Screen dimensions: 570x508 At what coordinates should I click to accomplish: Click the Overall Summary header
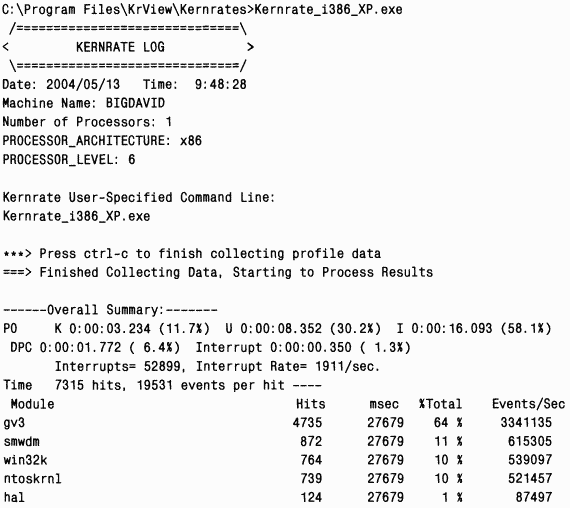(110, 310)
